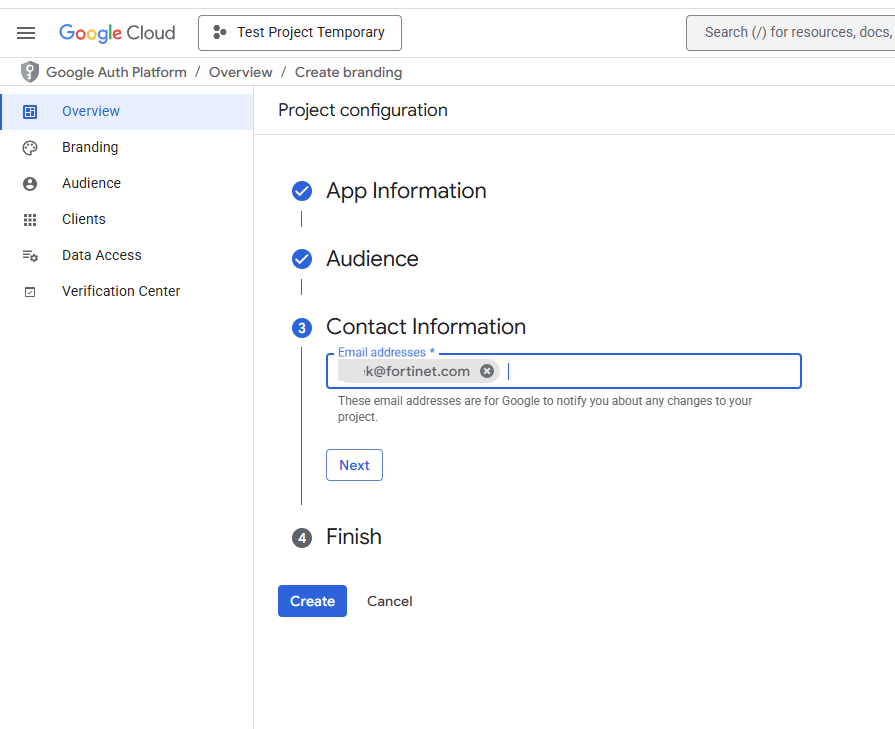Click the Create button
The height and width of the screenshot is (729, 895).
[312, 601]
